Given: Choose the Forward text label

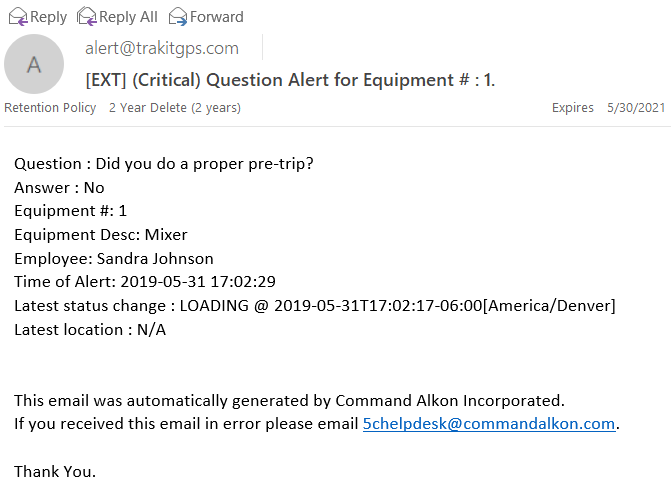Looking at the screenshot, I should pos(217,17).
